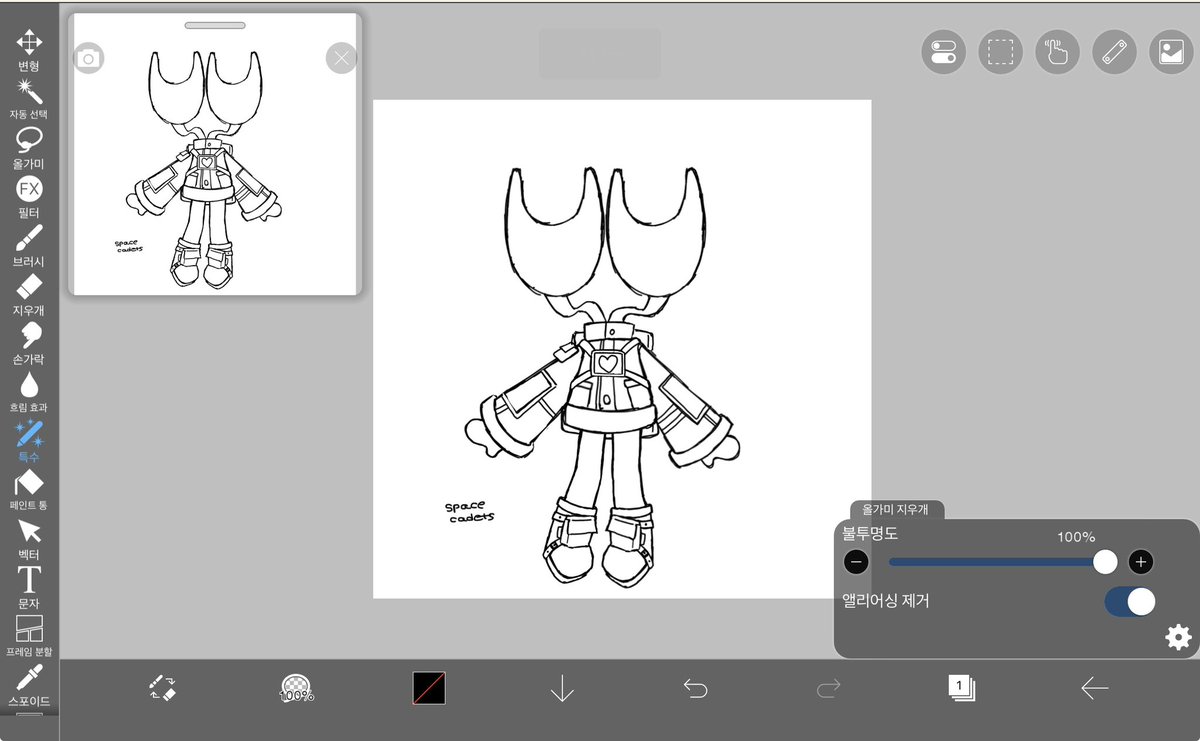The image size is (1200, 741).
Task: Select the 올가미 지우개 tab label
Action: point(896,509)
